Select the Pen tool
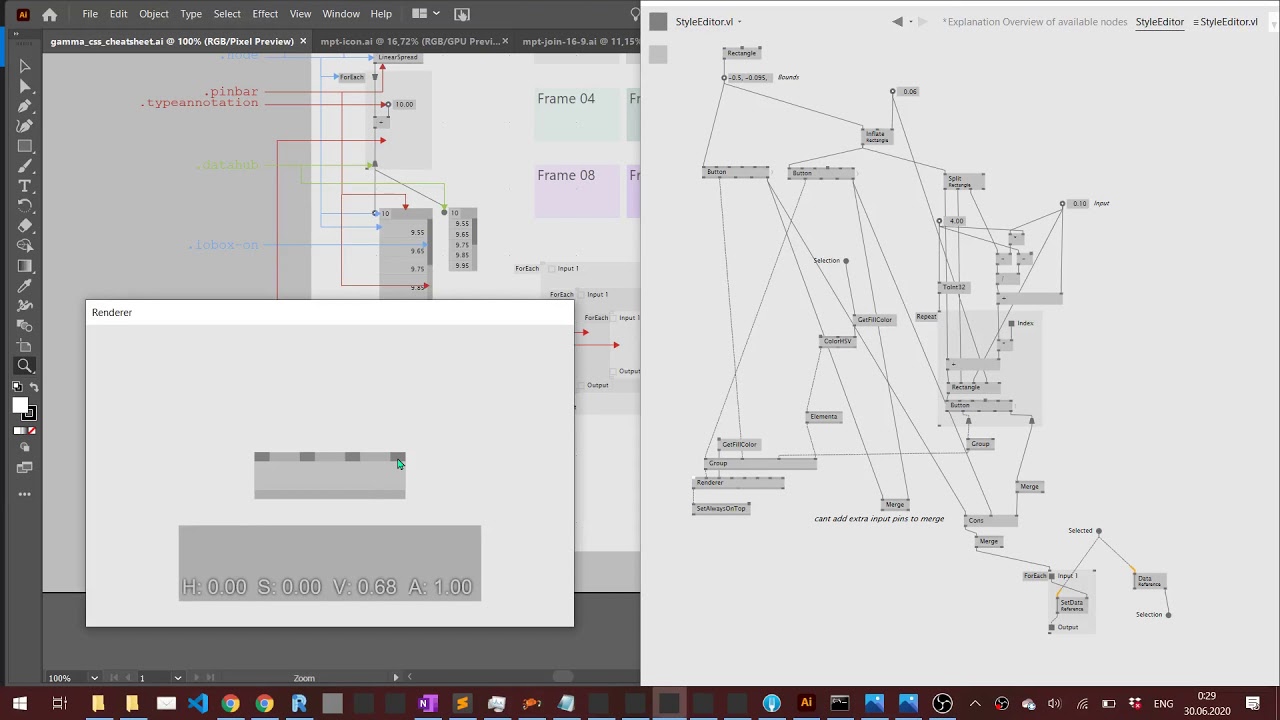 click(x=25, y=106)
